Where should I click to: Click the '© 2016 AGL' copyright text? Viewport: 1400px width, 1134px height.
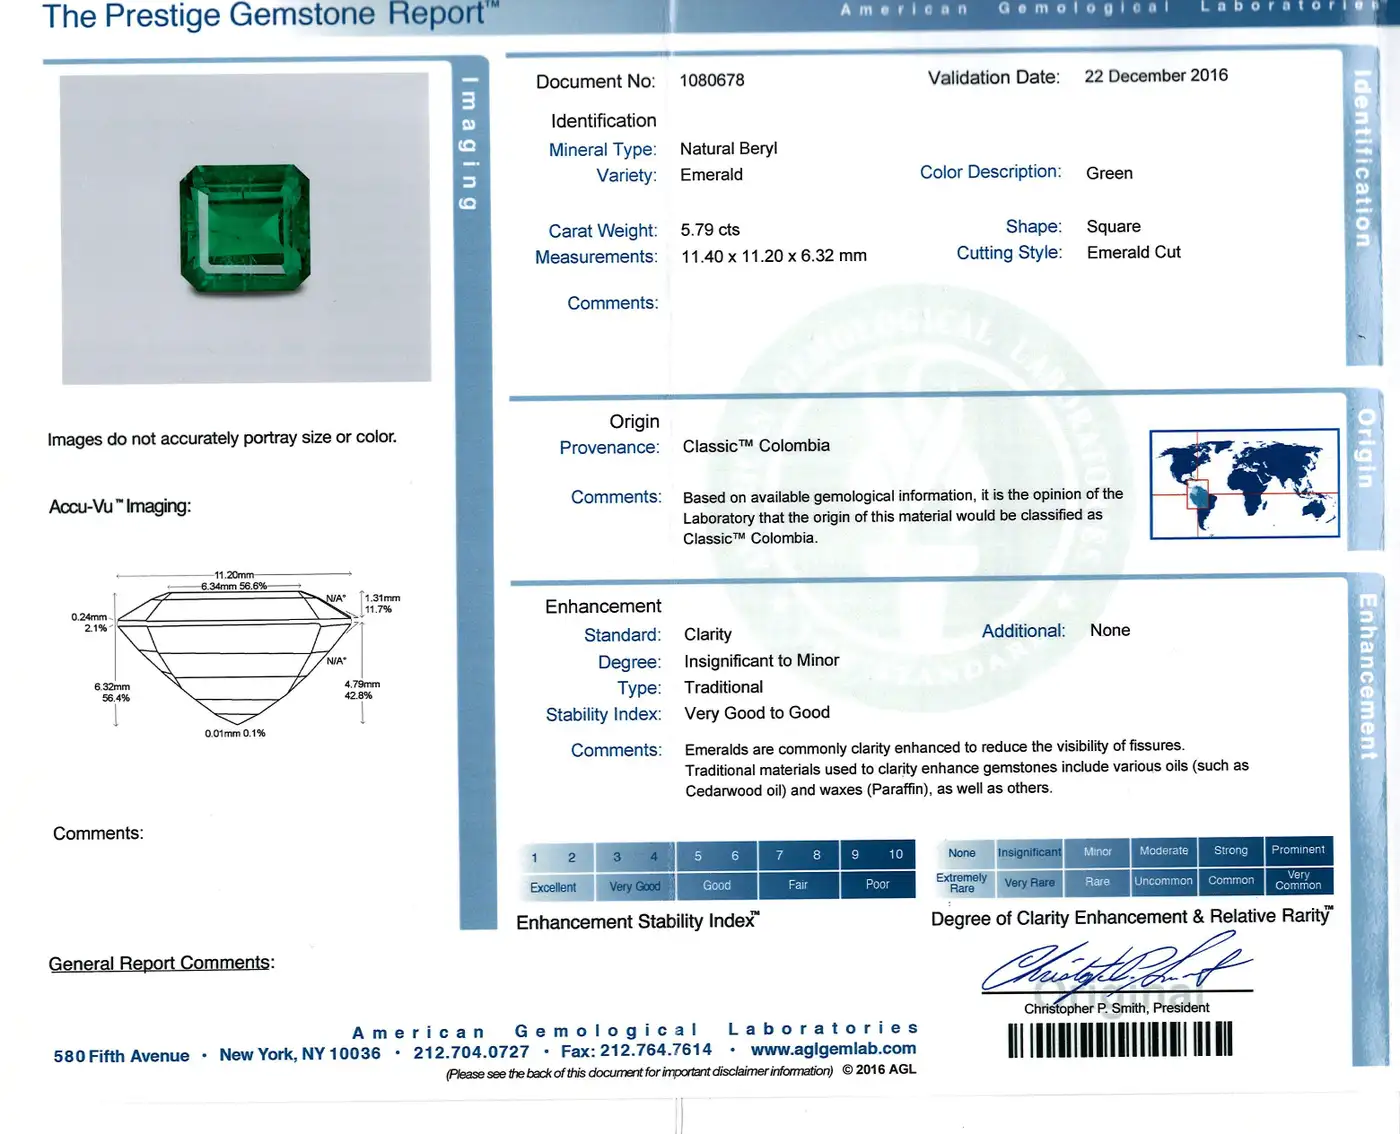879,1069
